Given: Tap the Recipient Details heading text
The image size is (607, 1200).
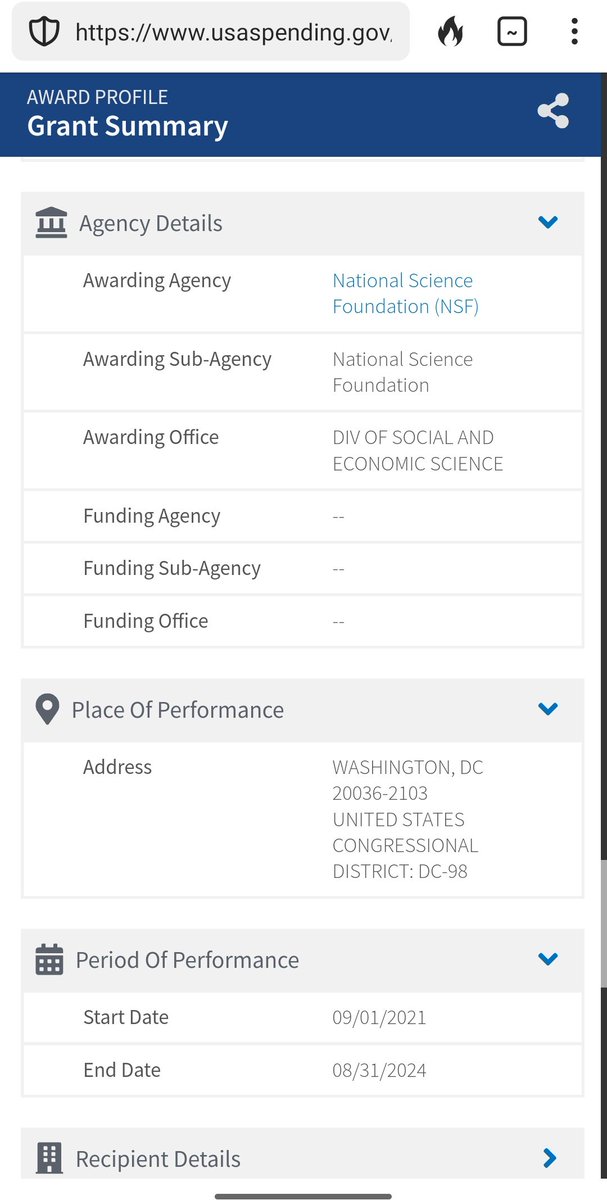Looking at the screenshot, I should [x=158, y=1159].
